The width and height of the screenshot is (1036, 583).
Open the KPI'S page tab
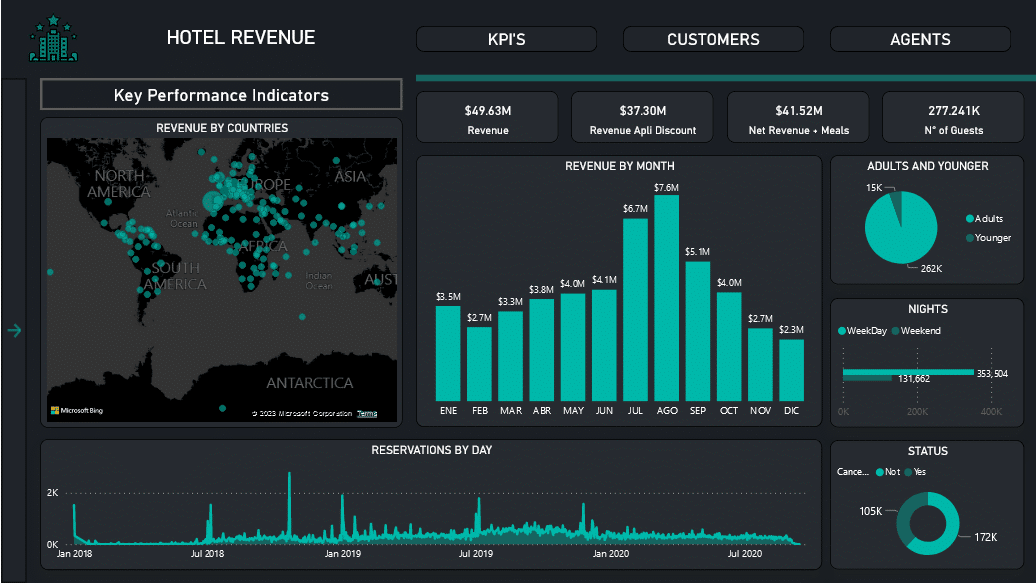506,39
